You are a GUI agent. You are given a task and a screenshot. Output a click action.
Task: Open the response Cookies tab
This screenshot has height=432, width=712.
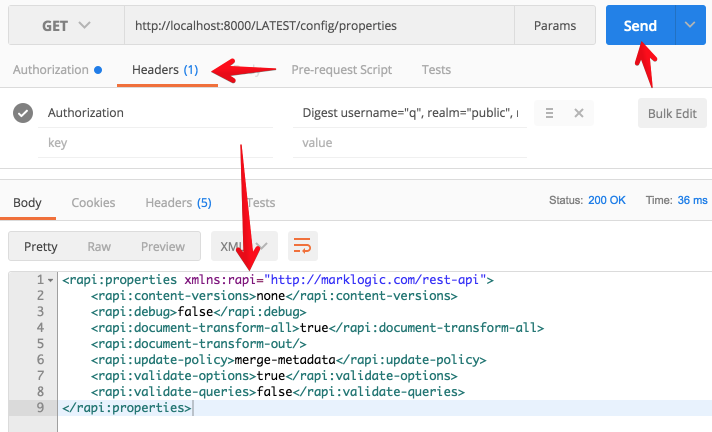93,203
